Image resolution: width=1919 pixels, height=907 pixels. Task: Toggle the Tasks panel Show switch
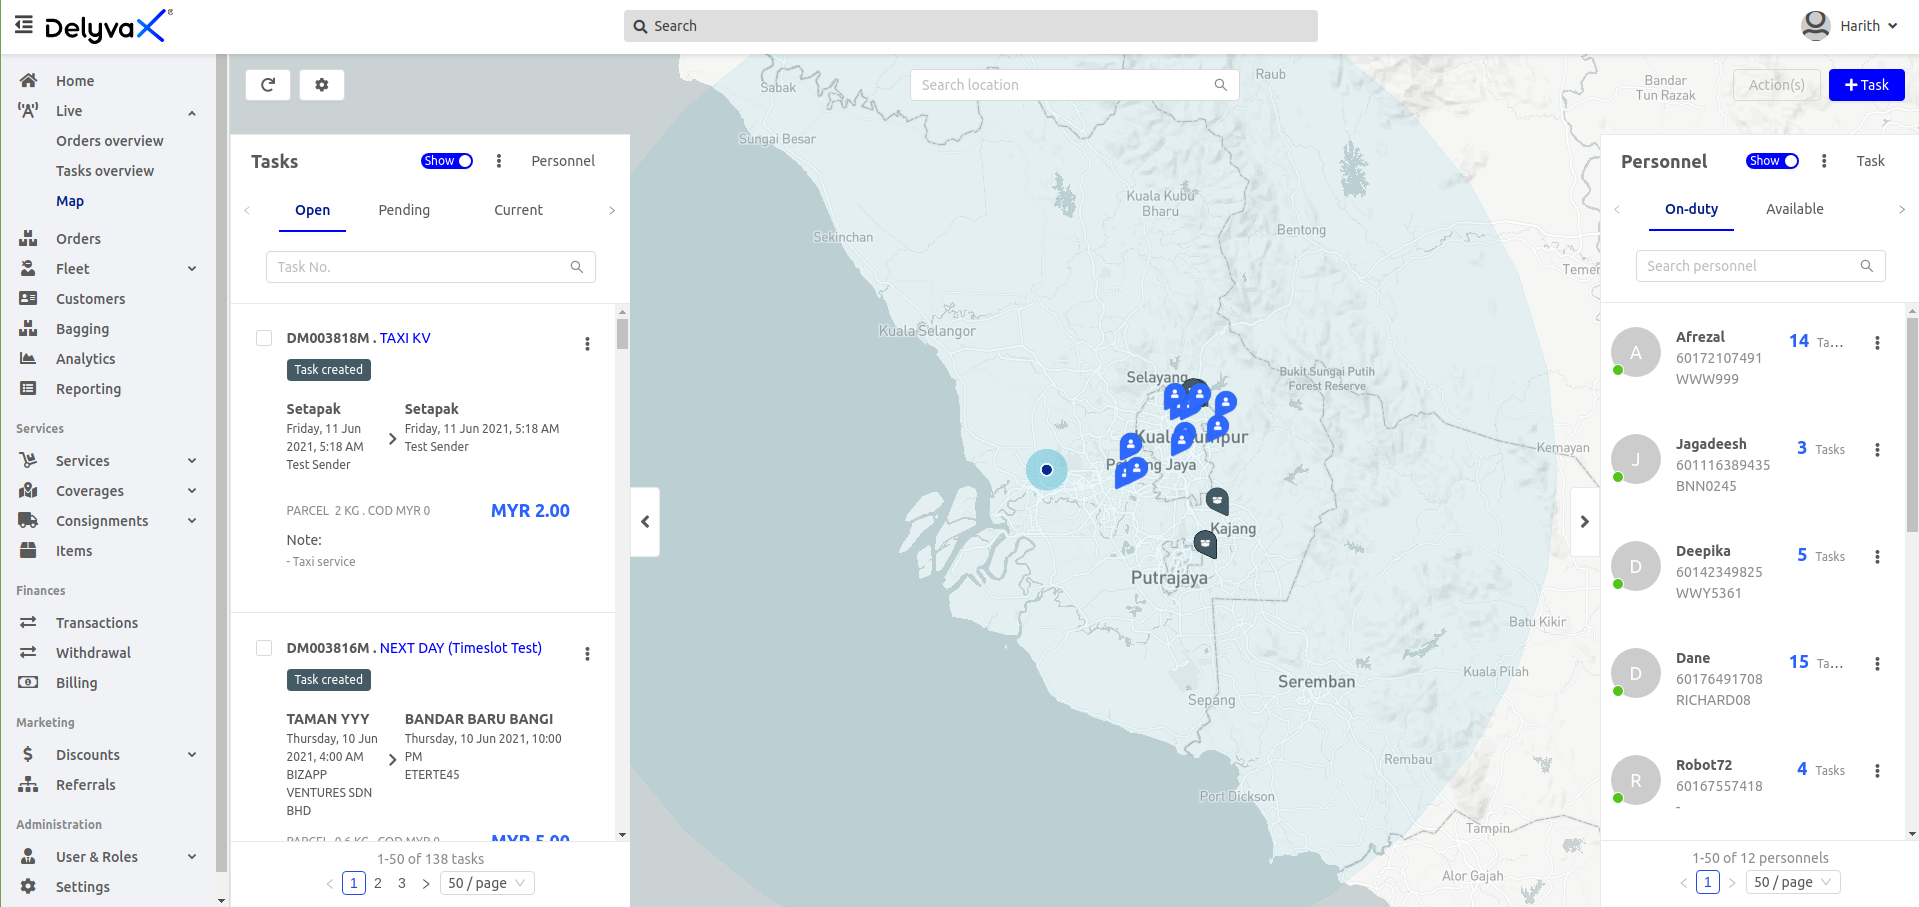tap(446, 161)
